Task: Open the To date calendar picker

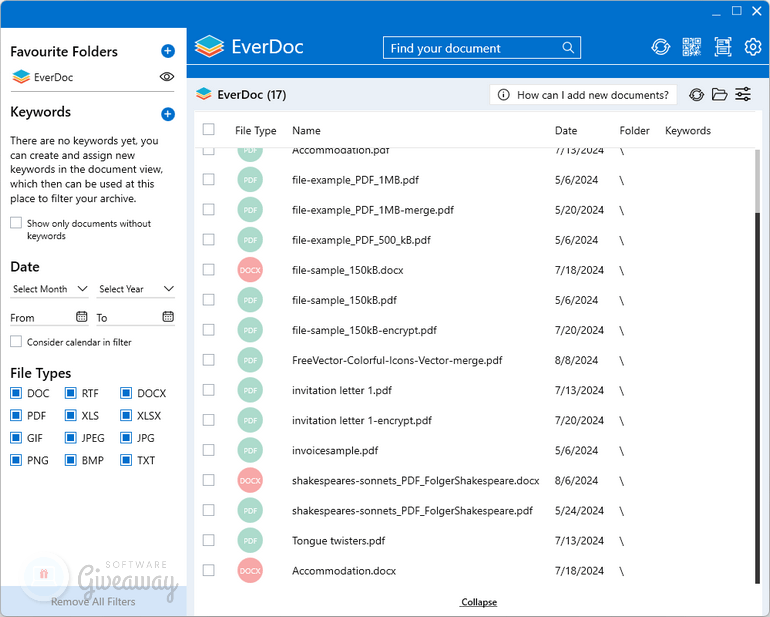Action: tap(168, 316)
